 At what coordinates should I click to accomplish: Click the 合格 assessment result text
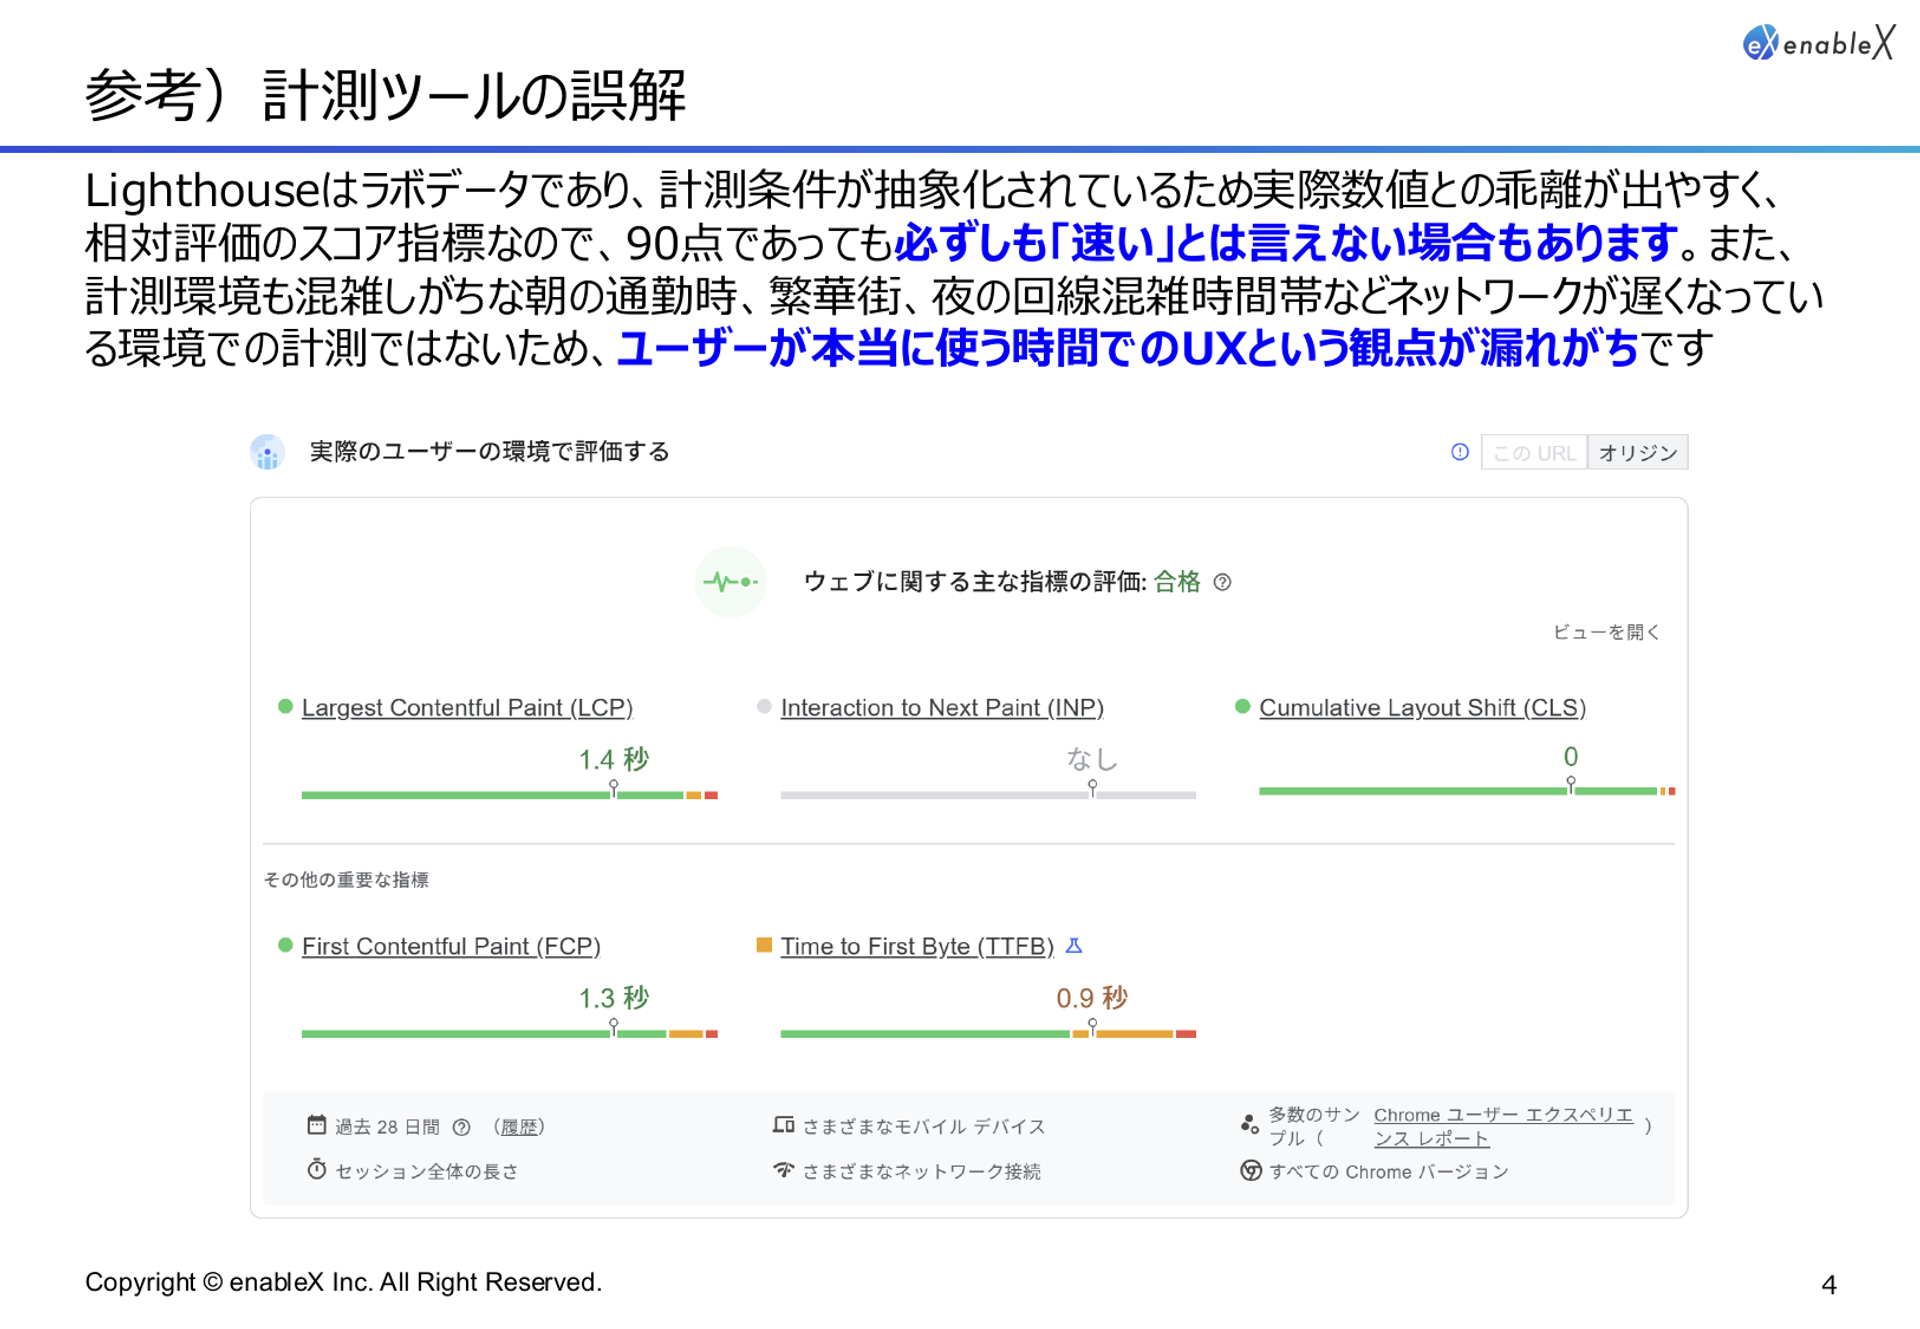pyautogui.click(x=1177, y=582)
